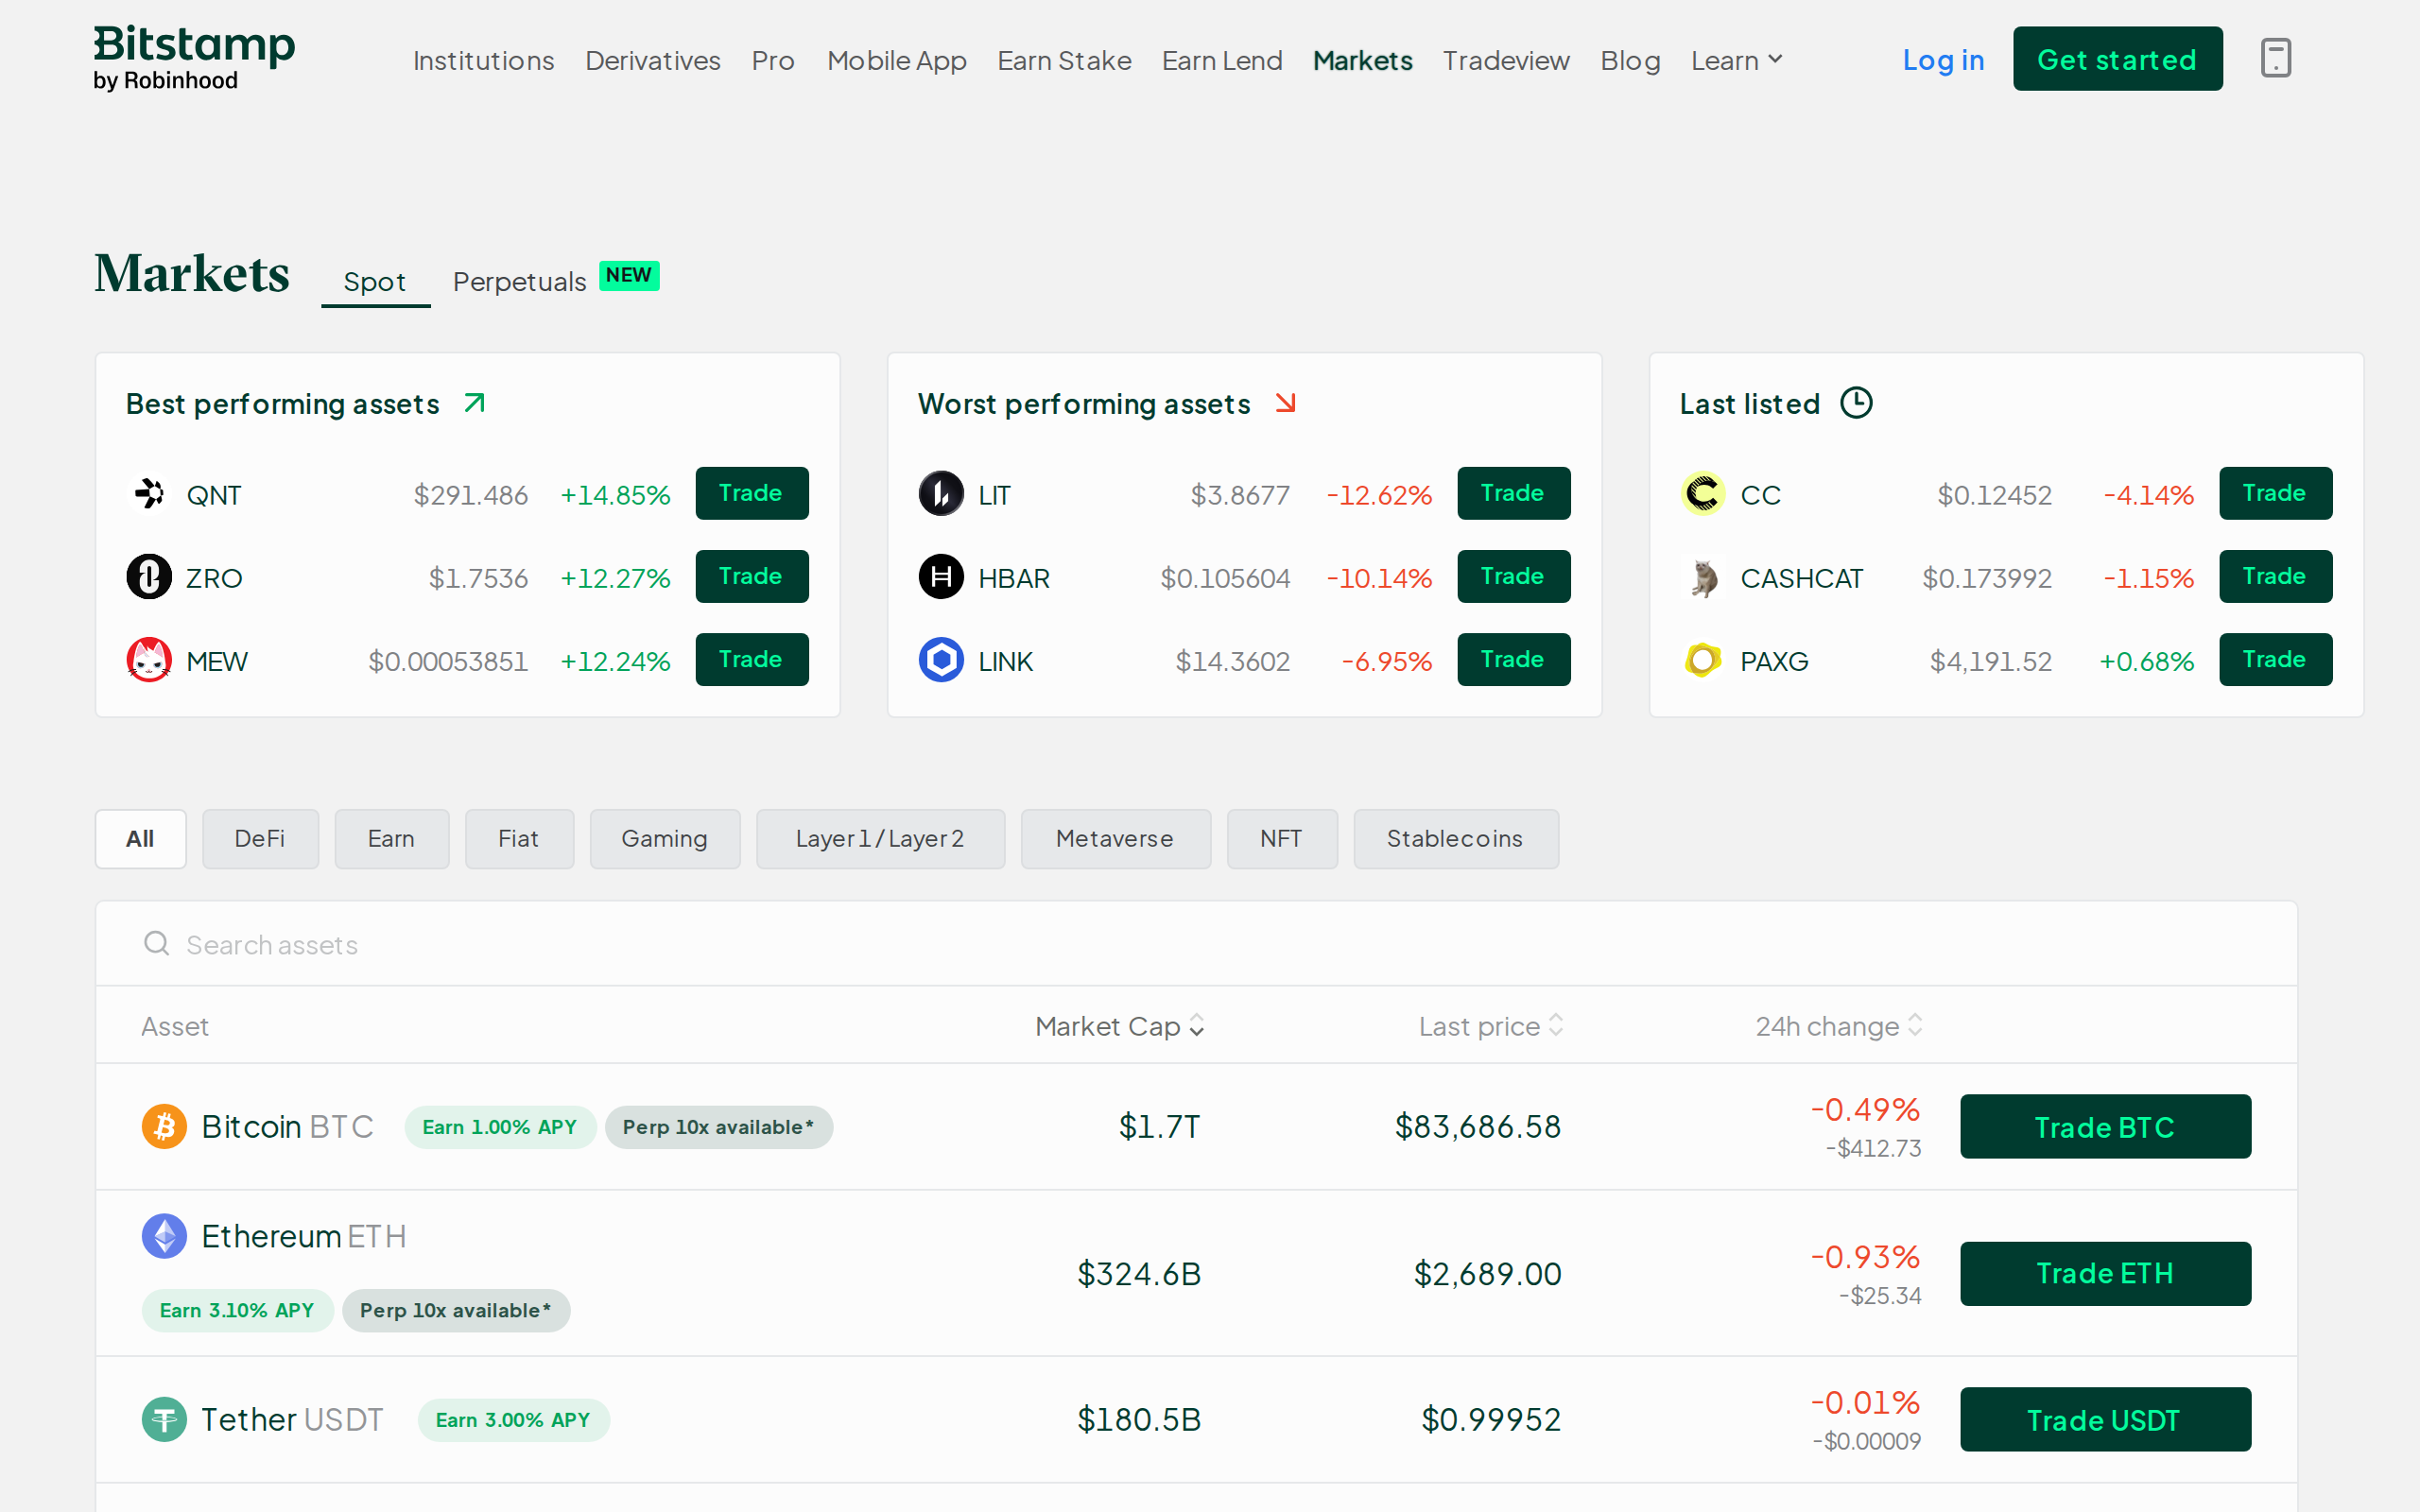Click the Bitcoin logo icon

point(164,1126)
